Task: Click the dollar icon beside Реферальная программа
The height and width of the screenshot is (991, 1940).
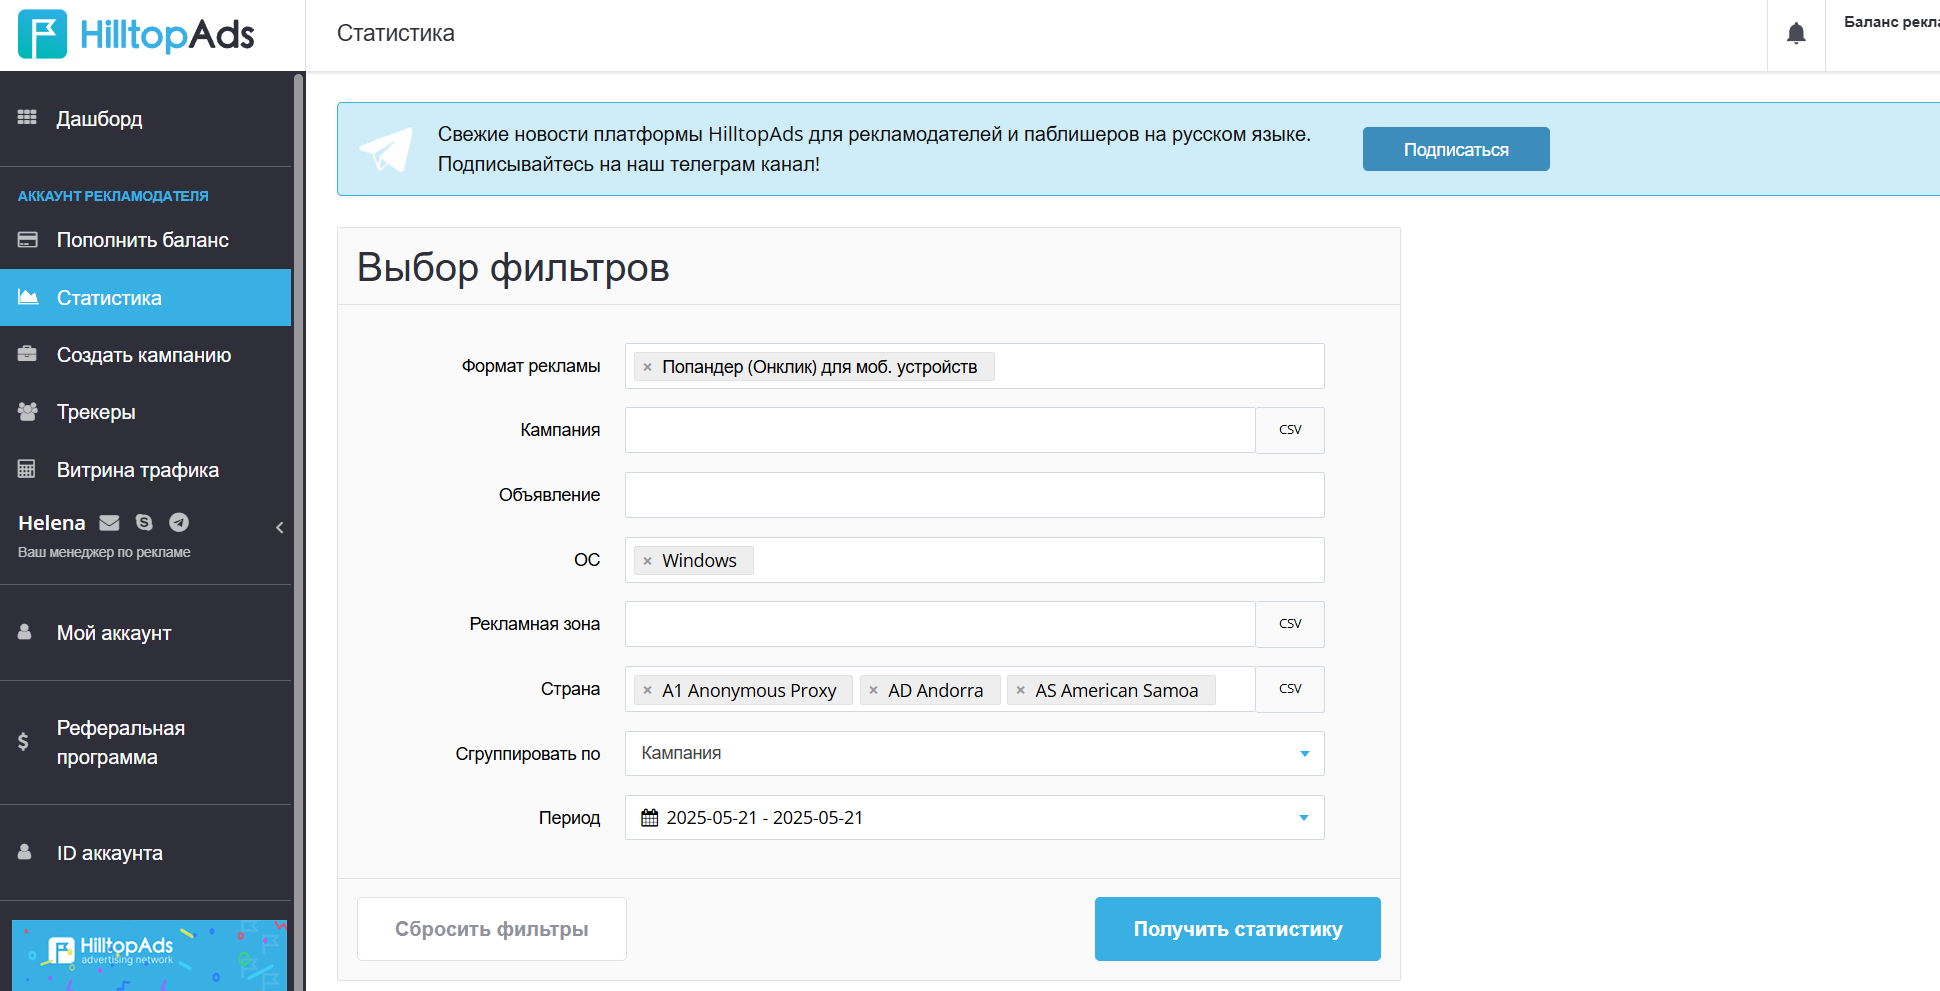Action: click(23, 742)
